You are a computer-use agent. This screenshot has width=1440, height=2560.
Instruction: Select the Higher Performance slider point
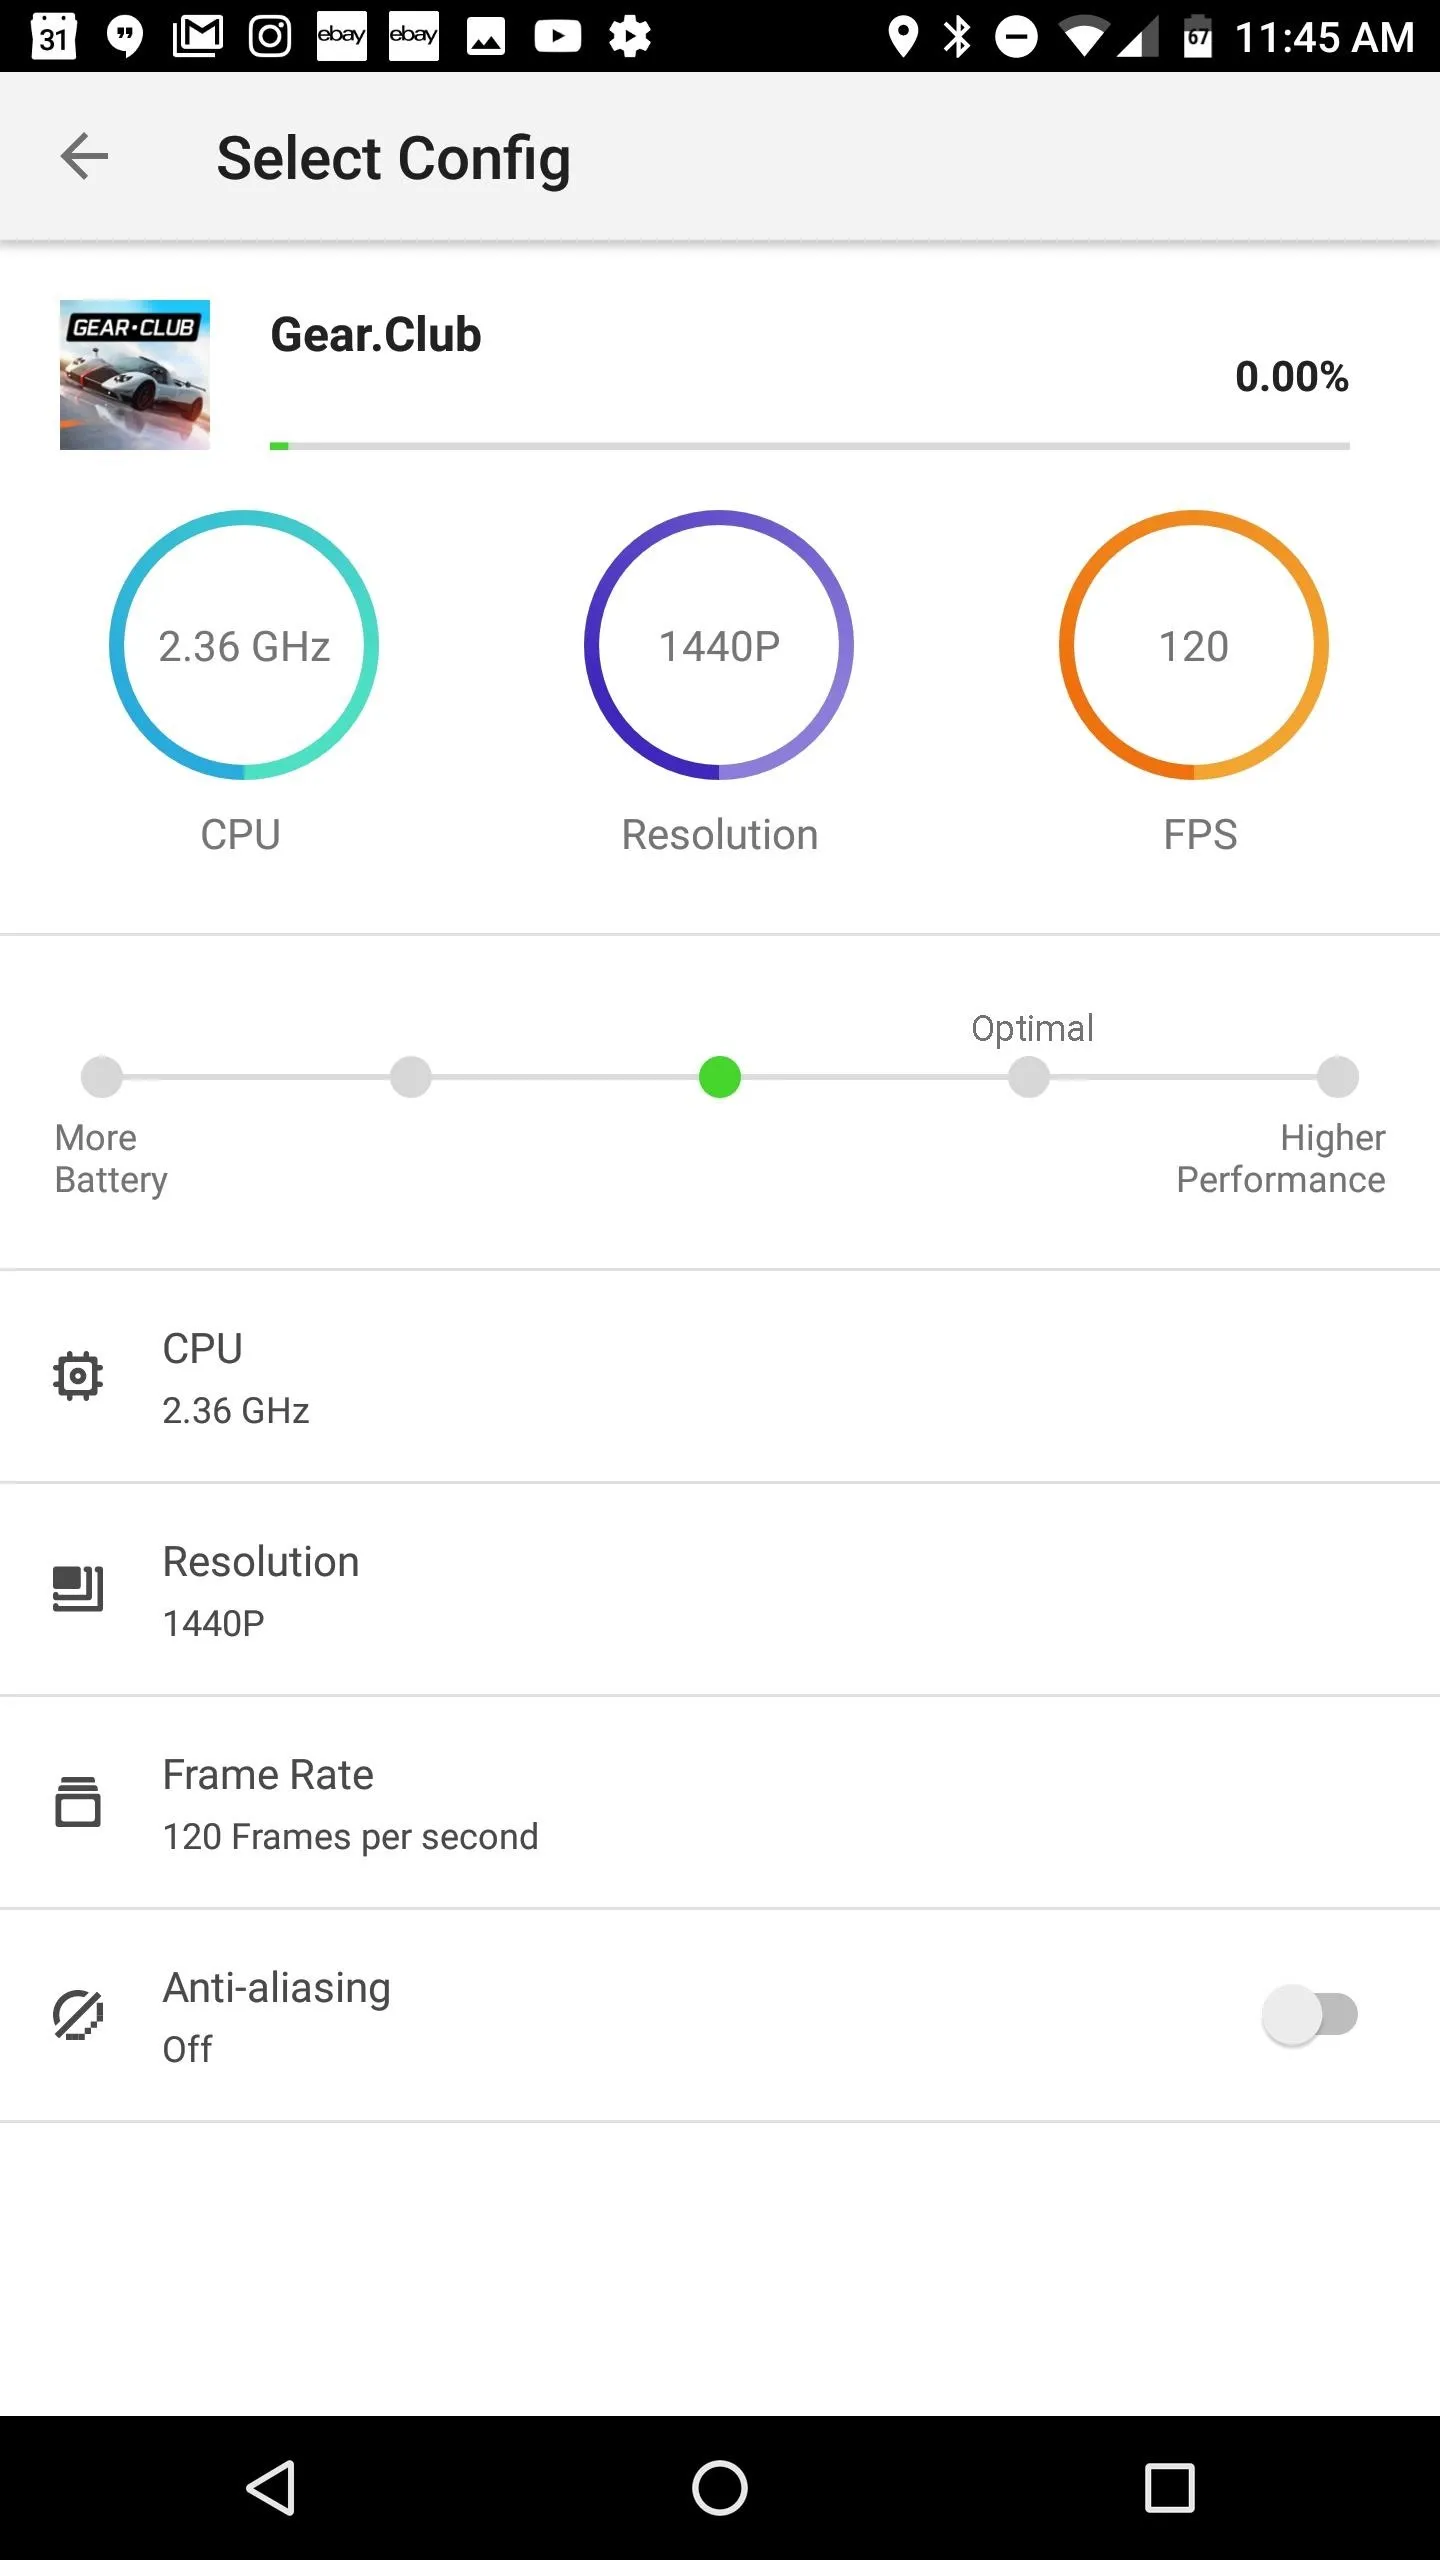pyautogui.click(x=1338, y=1077)
